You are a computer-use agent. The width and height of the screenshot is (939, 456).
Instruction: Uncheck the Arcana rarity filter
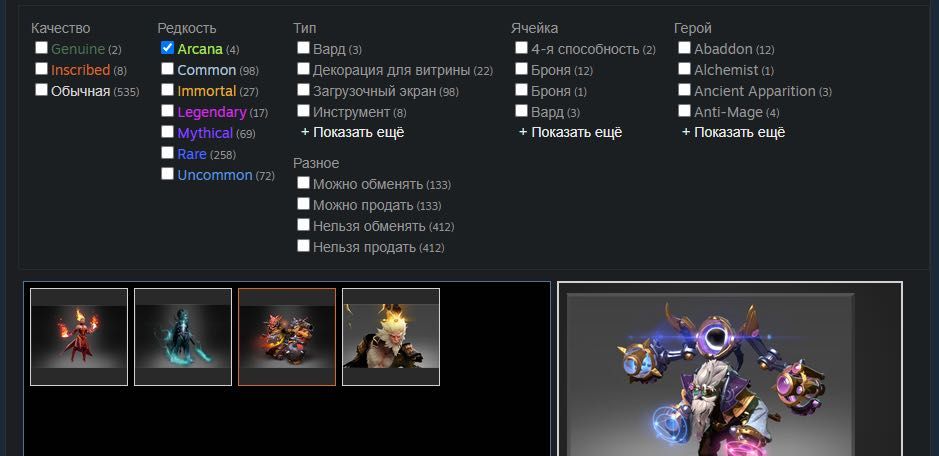point(167,48)
